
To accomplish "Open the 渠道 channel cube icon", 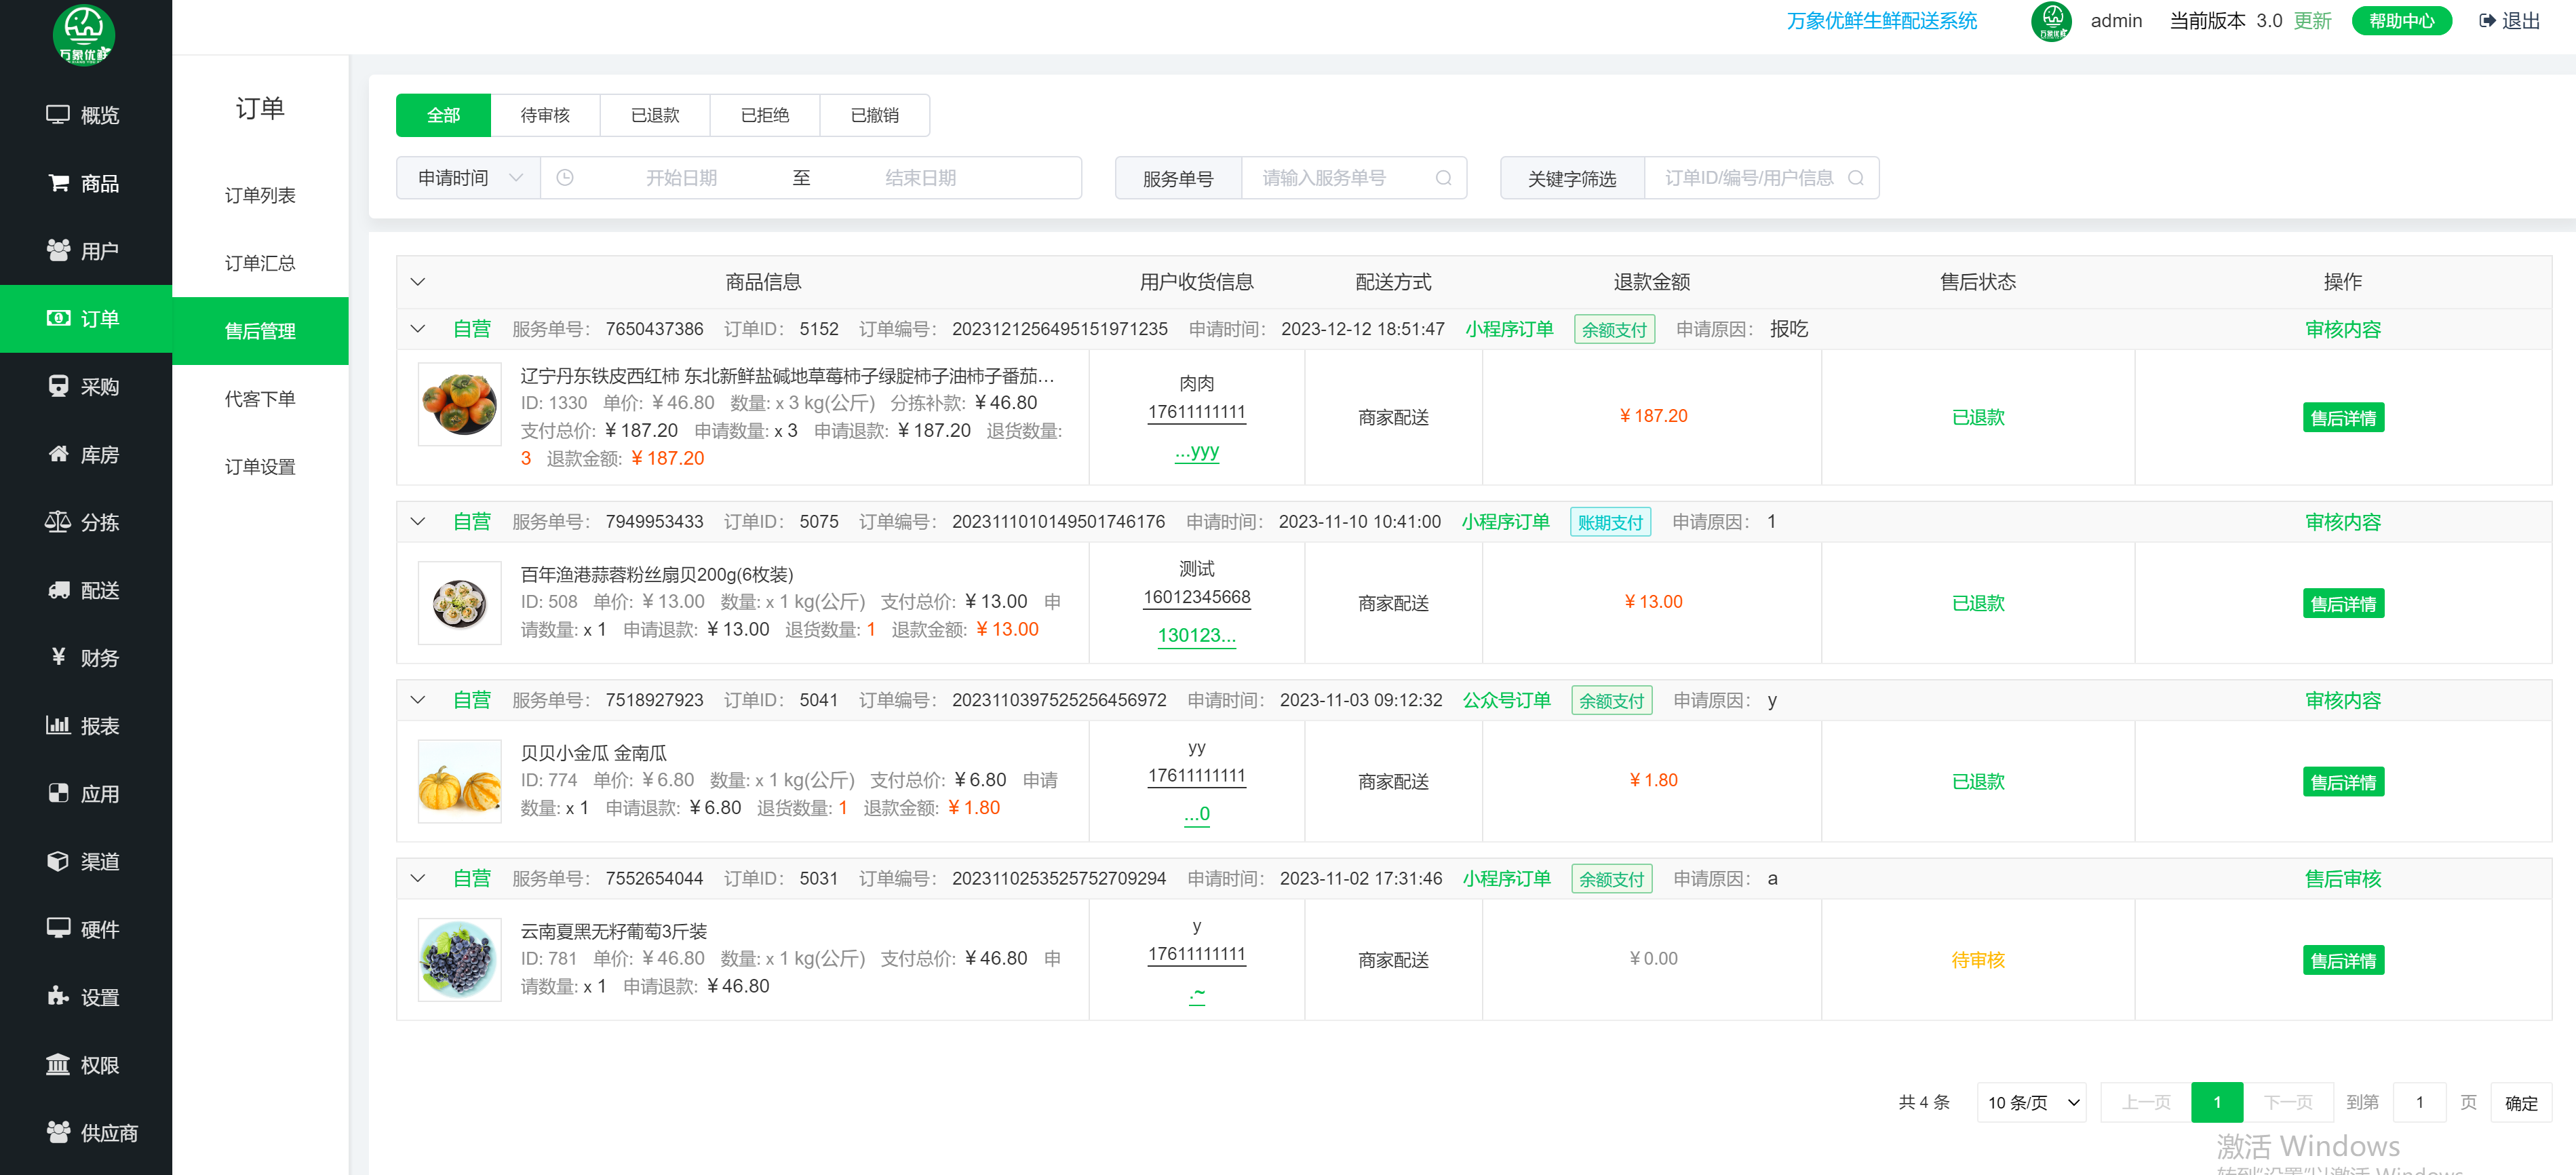I will pyautogui.click(x=58, y=861).
